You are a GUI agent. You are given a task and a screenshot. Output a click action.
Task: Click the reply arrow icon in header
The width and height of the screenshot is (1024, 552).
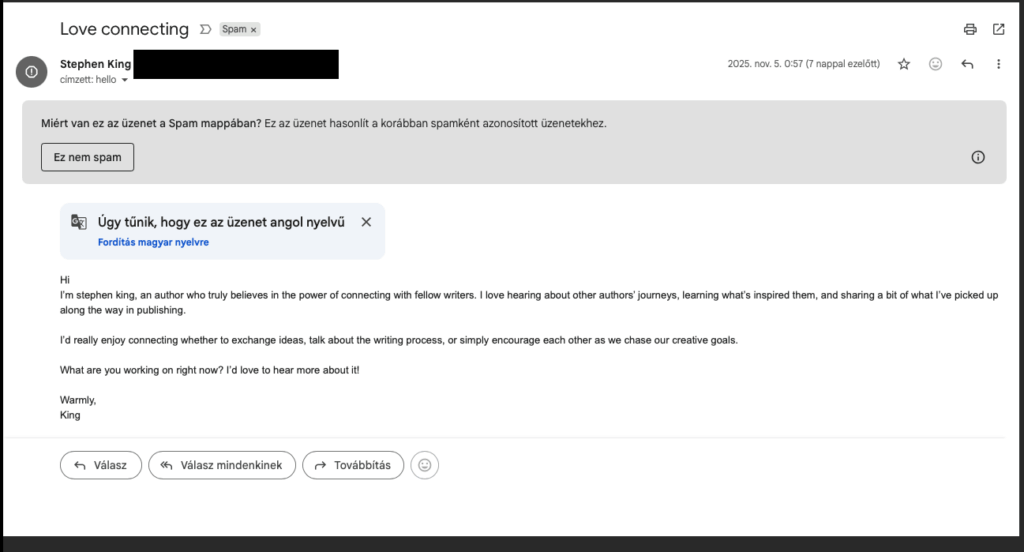(967, 64)
